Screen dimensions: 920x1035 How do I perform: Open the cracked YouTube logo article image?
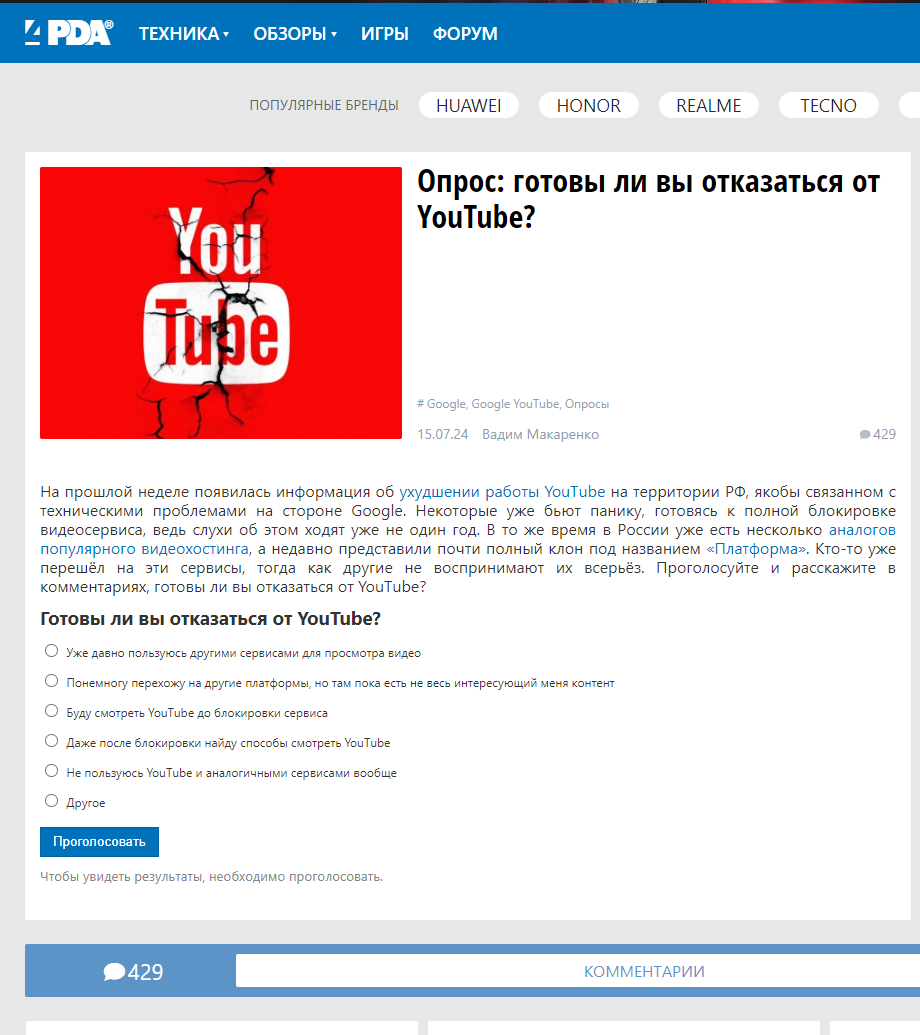click(x=221, y=303)
